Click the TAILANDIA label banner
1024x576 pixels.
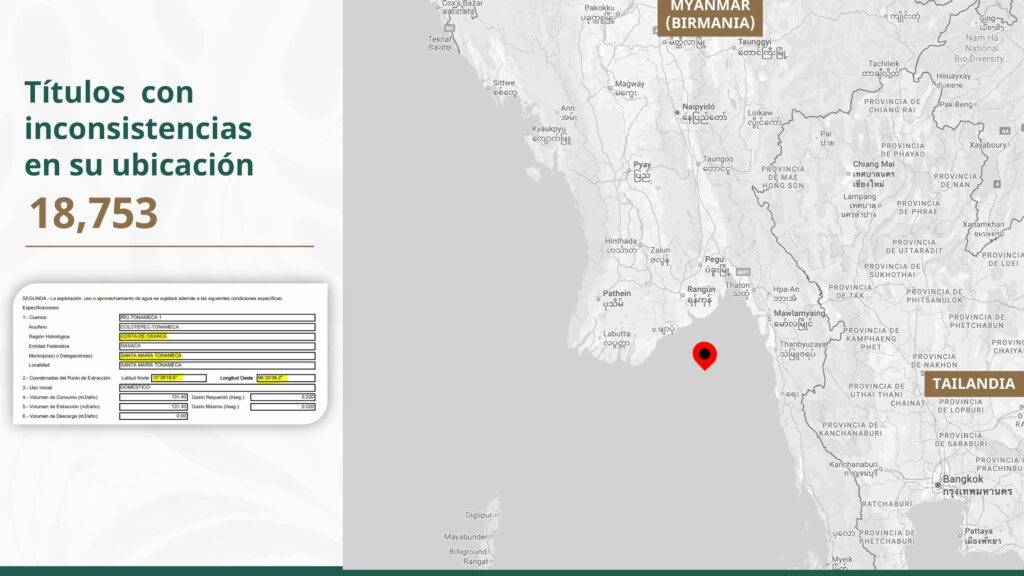973,384
